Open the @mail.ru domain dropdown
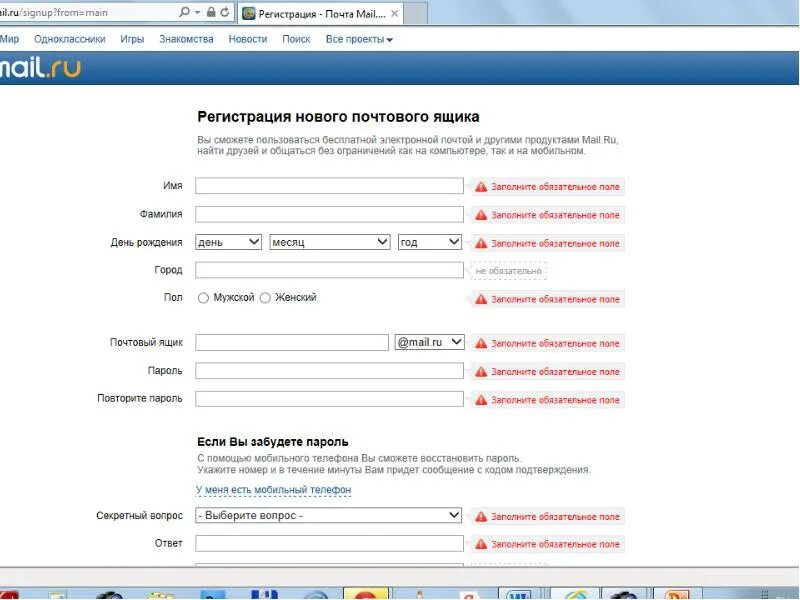The image size is (800, 600). pos(430,342)
